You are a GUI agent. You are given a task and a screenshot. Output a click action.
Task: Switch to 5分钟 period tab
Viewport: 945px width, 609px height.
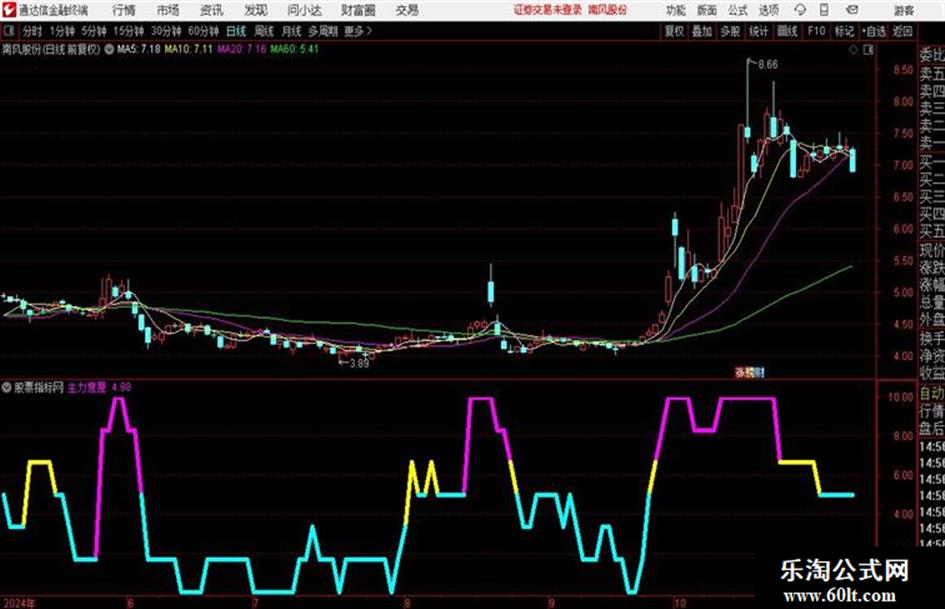94,31
